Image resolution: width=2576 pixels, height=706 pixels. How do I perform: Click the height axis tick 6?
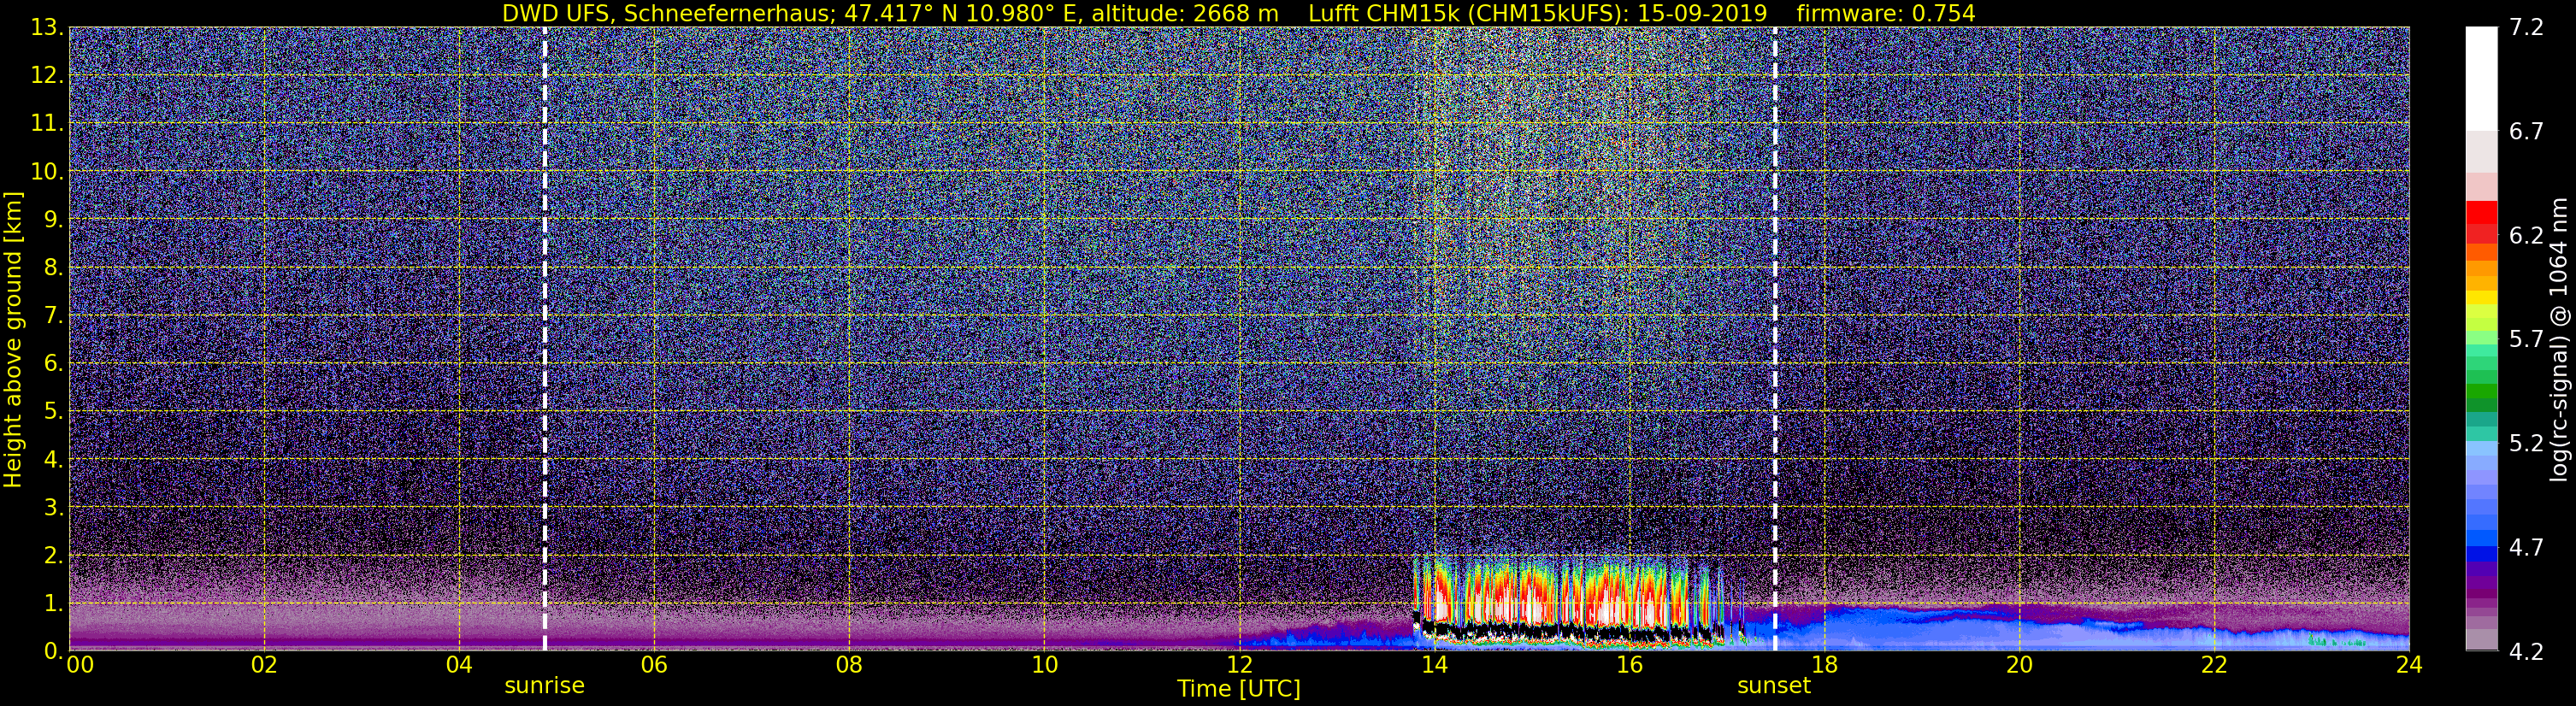coord(54,364)
